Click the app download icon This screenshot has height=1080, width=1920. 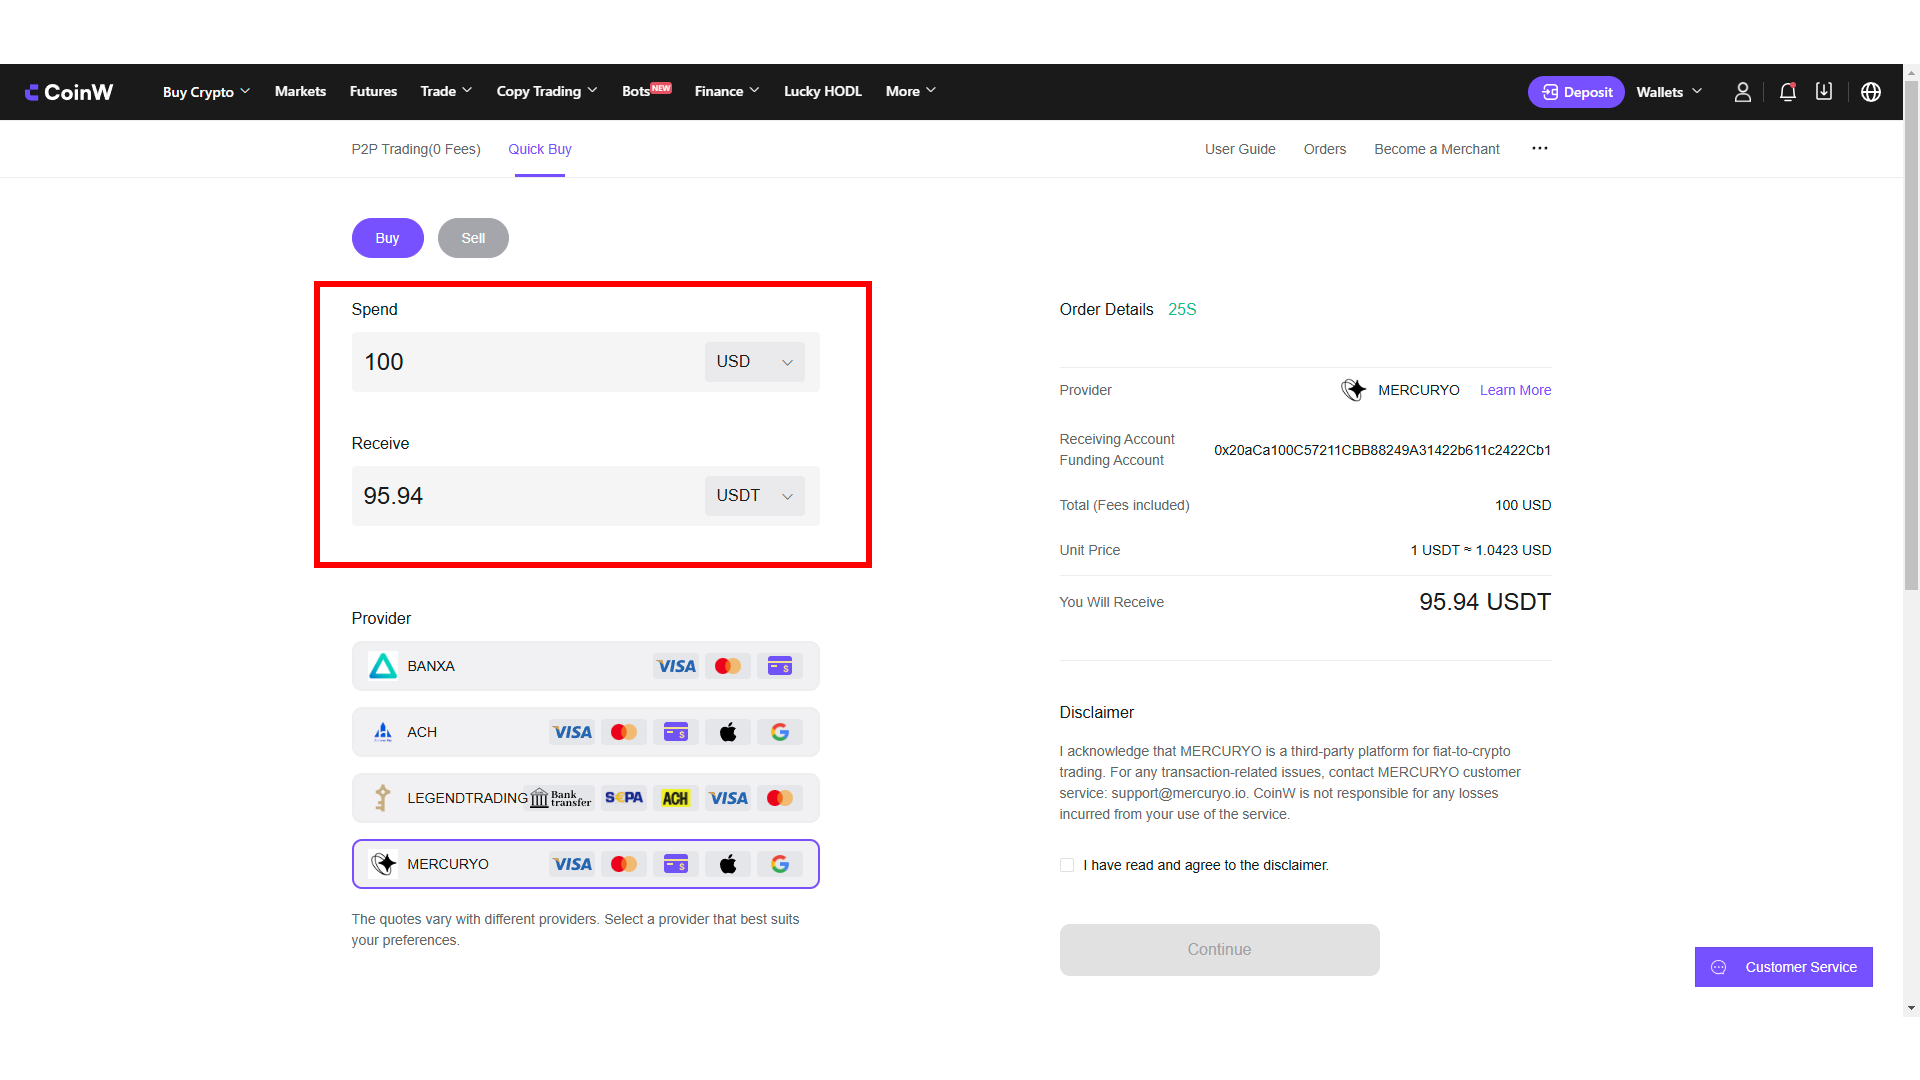(1824, 92)
